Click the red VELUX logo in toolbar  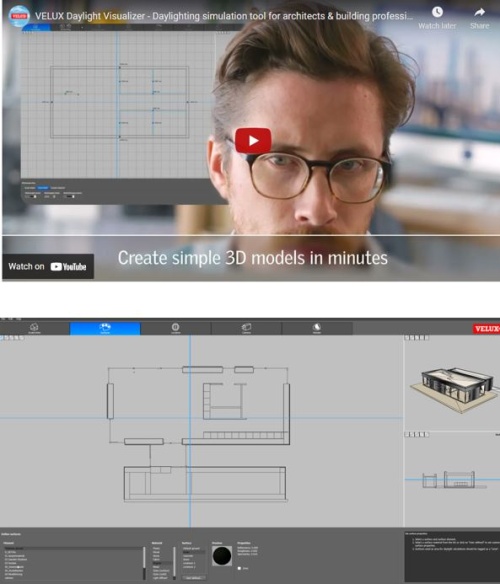[486, 328]
